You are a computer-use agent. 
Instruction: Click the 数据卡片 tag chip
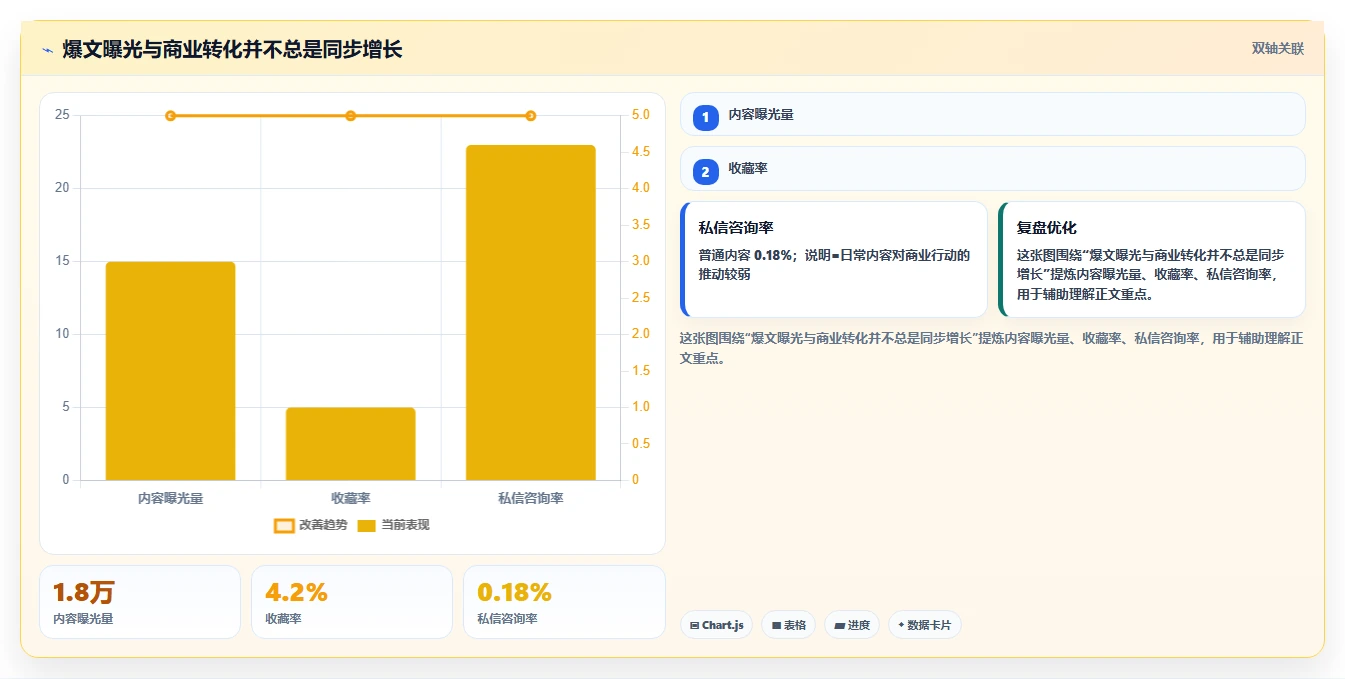pos(925,625)
